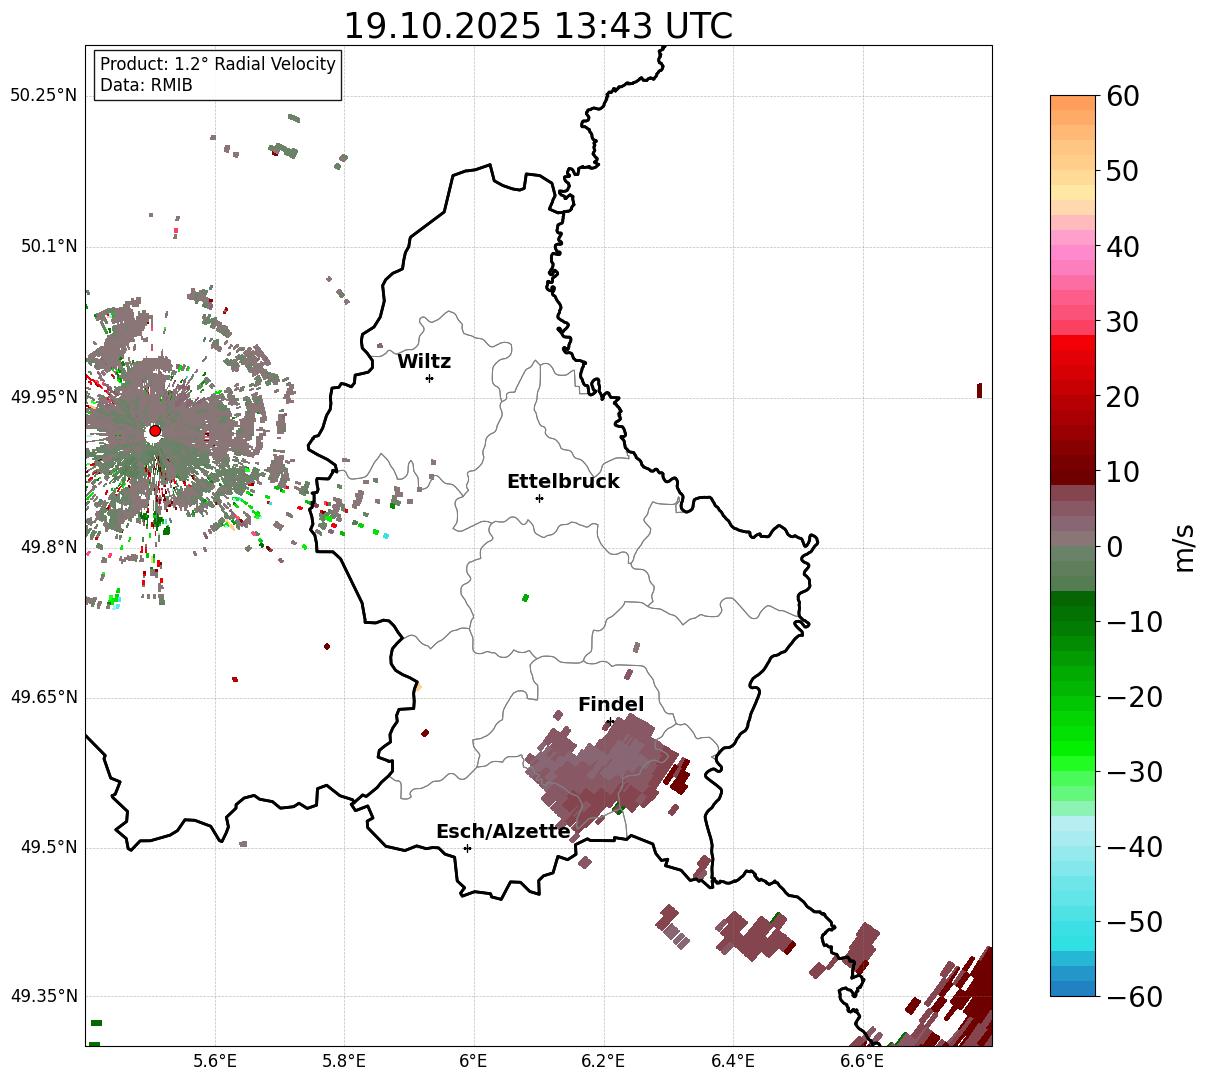Click the Wiltz city label
Viewport: 1207px width, 1081px height.
click(x=424, y=362)
